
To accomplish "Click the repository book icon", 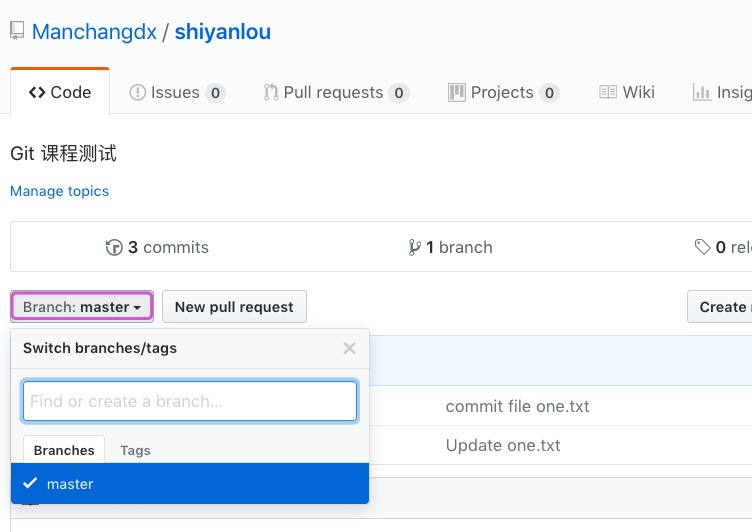I will tap(17, 31).
